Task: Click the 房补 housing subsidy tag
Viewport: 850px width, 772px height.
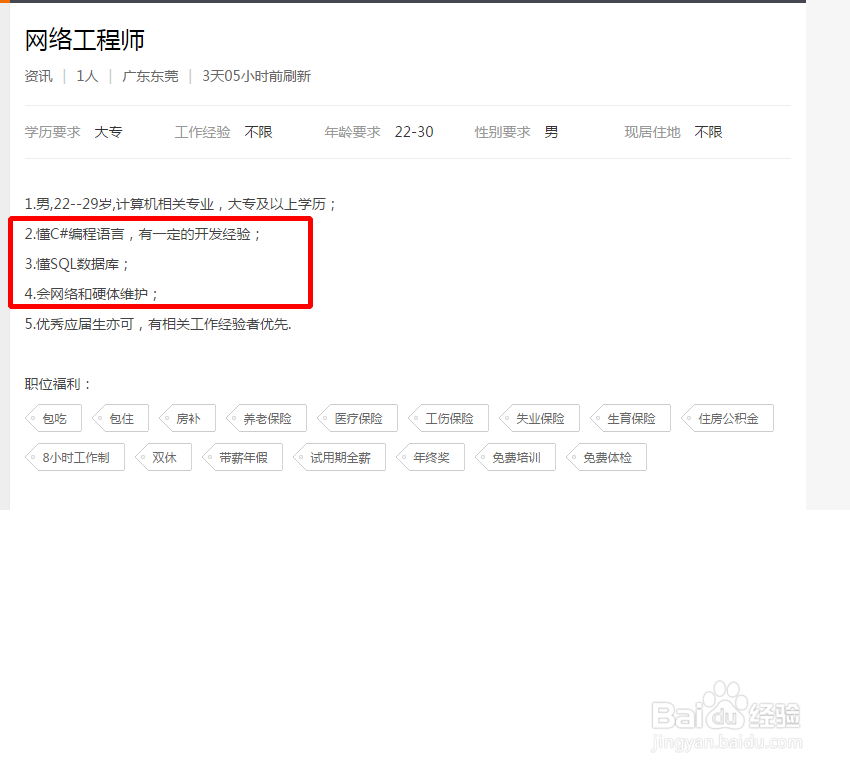Action: [188, 418]
